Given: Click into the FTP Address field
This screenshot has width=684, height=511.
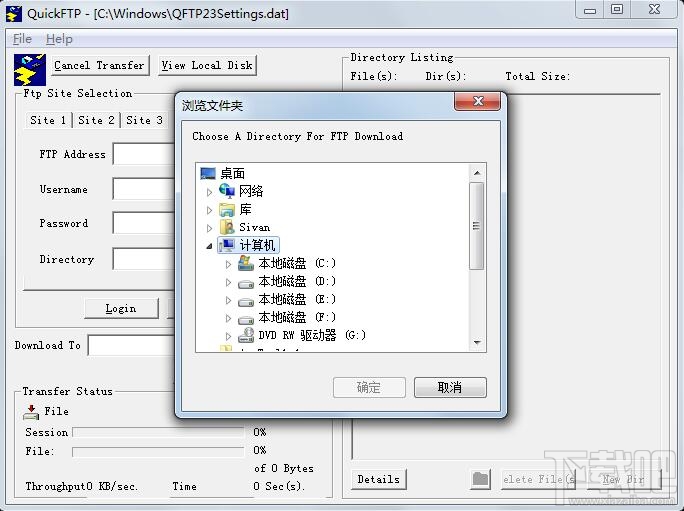Looking at the screenshot, I should point(144,154).
